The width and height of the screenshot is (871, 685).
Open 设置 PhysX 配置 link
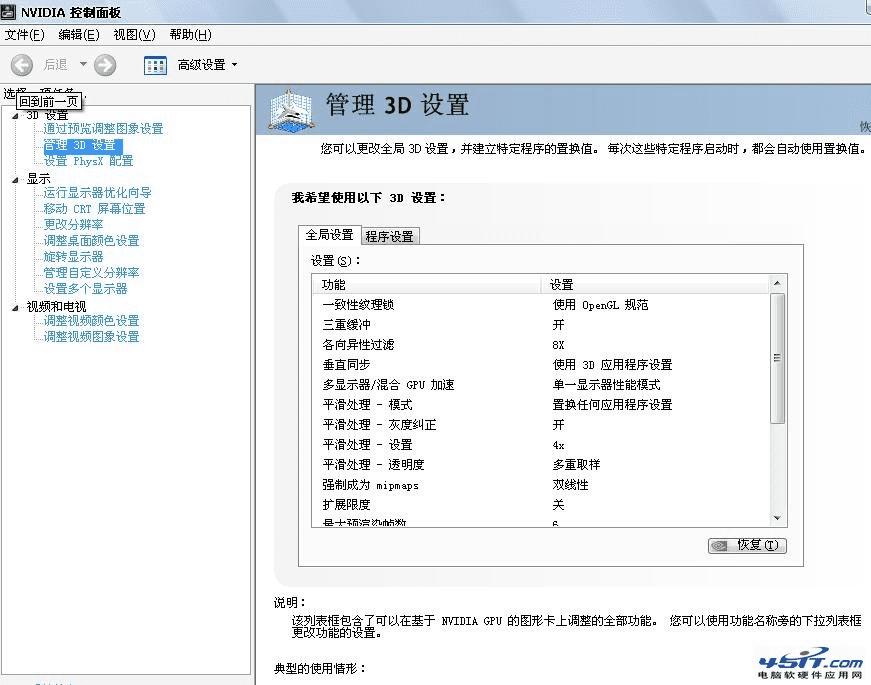point(88,161)
